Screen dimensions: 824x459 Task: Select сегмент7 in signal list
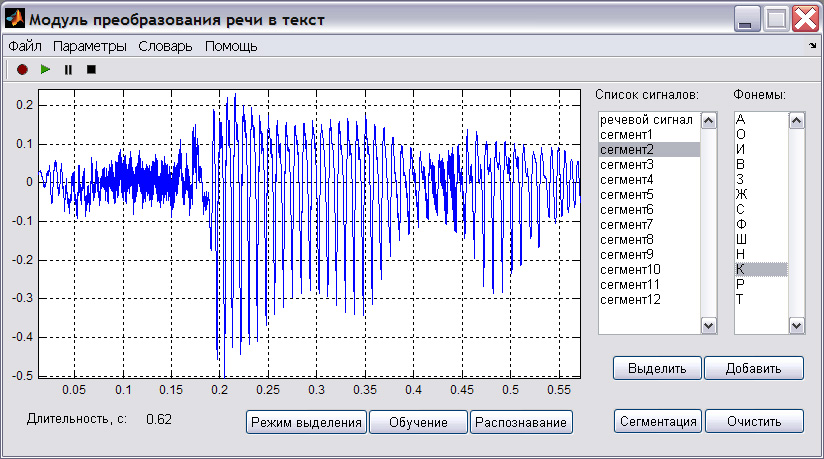[650, 225]
